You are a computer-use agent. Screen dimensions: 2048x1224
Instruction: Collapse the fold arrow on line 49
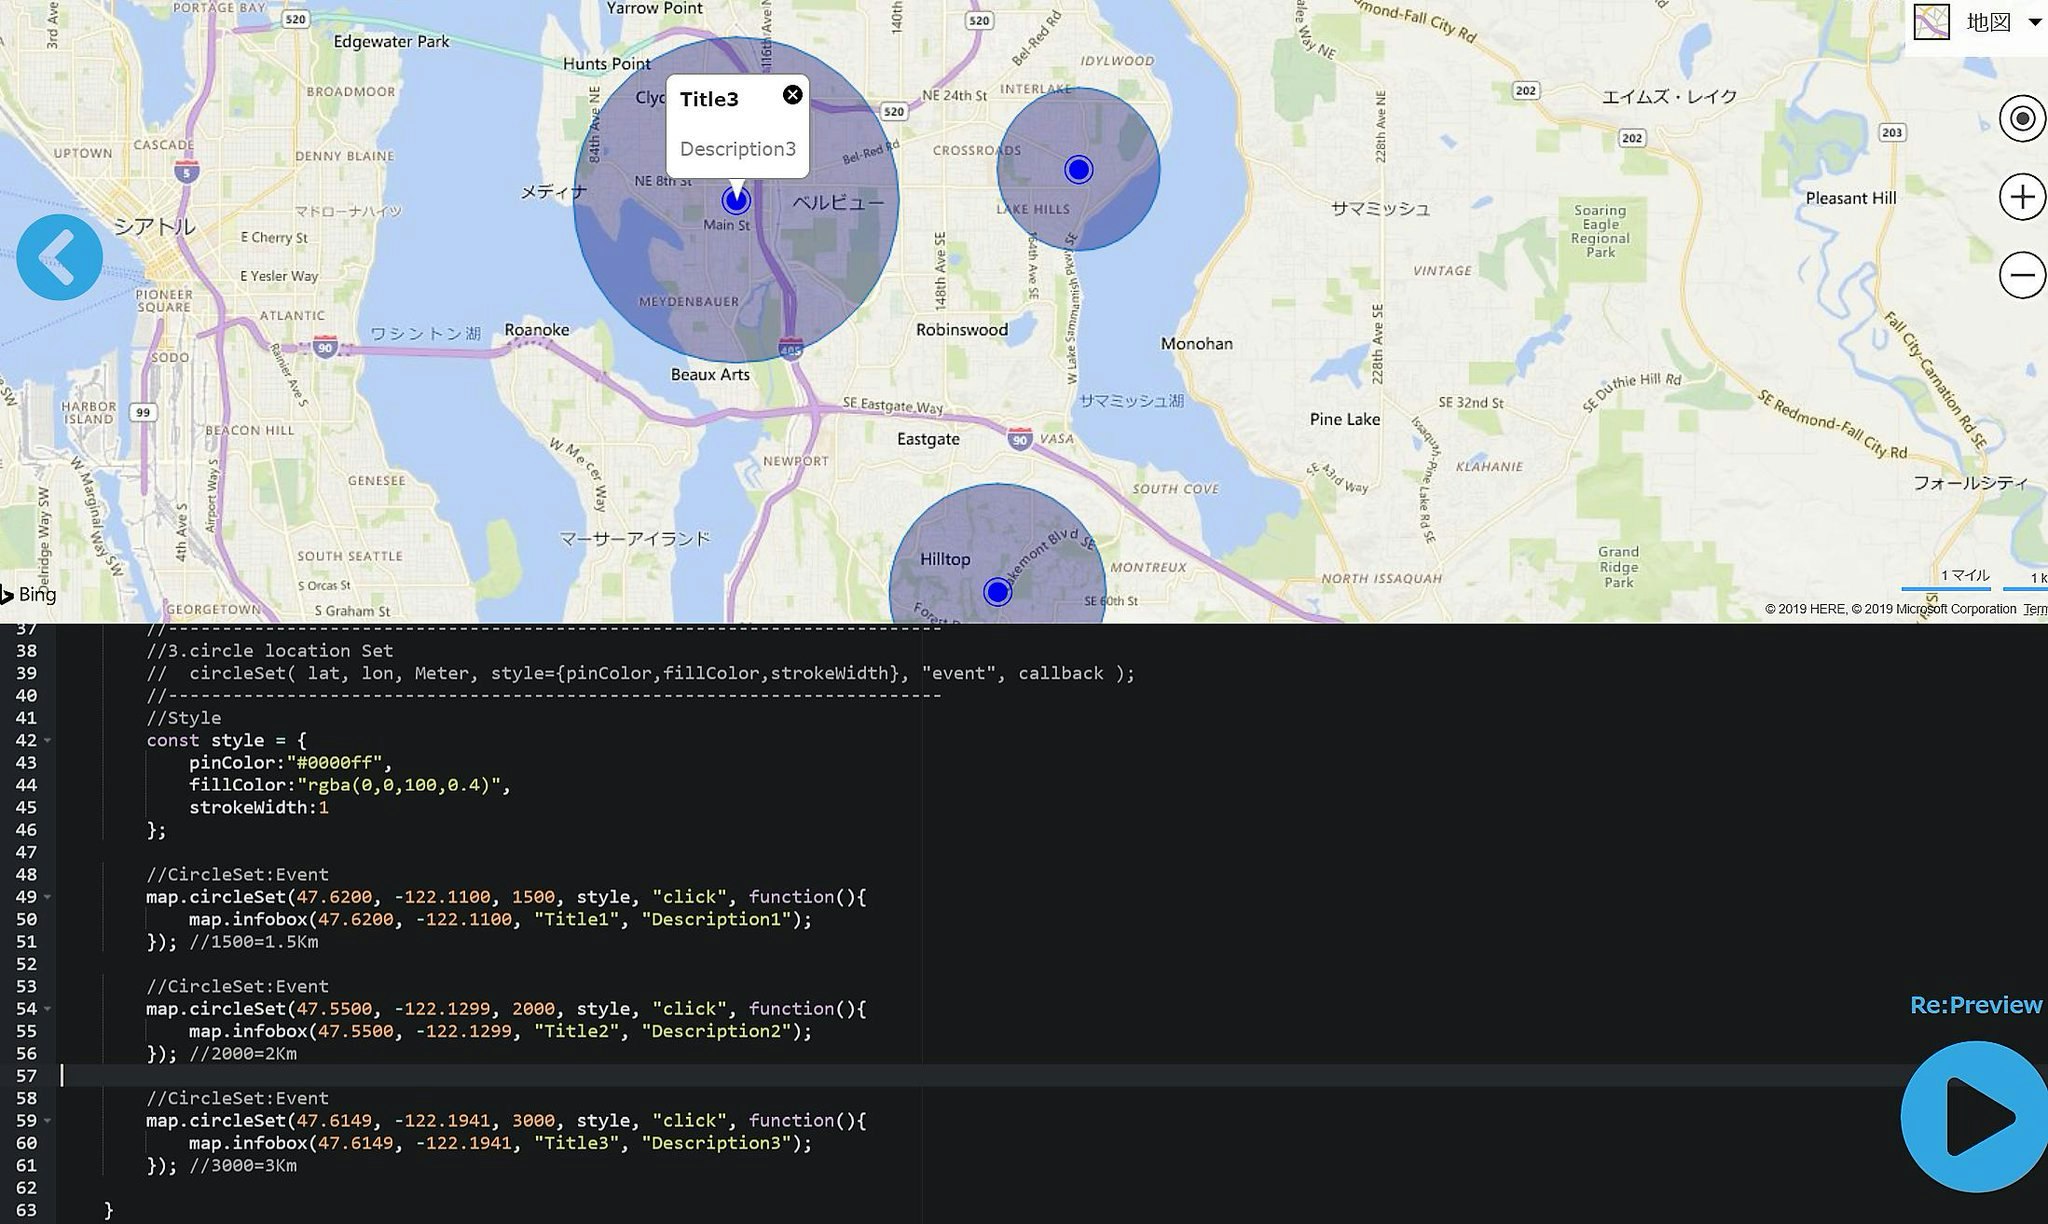tap(46, 898)
